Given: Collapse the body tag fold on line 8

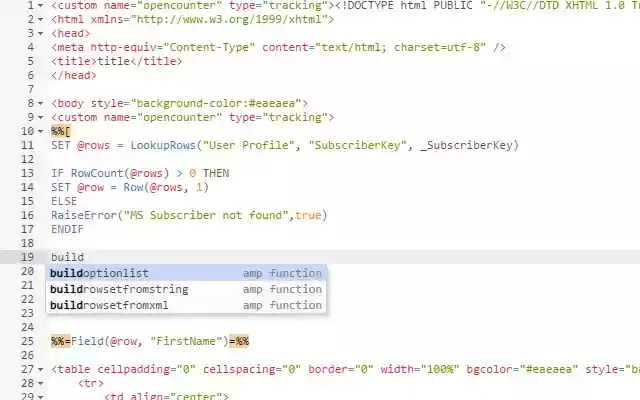Looking at the screenshot, I should coord(40,103).
